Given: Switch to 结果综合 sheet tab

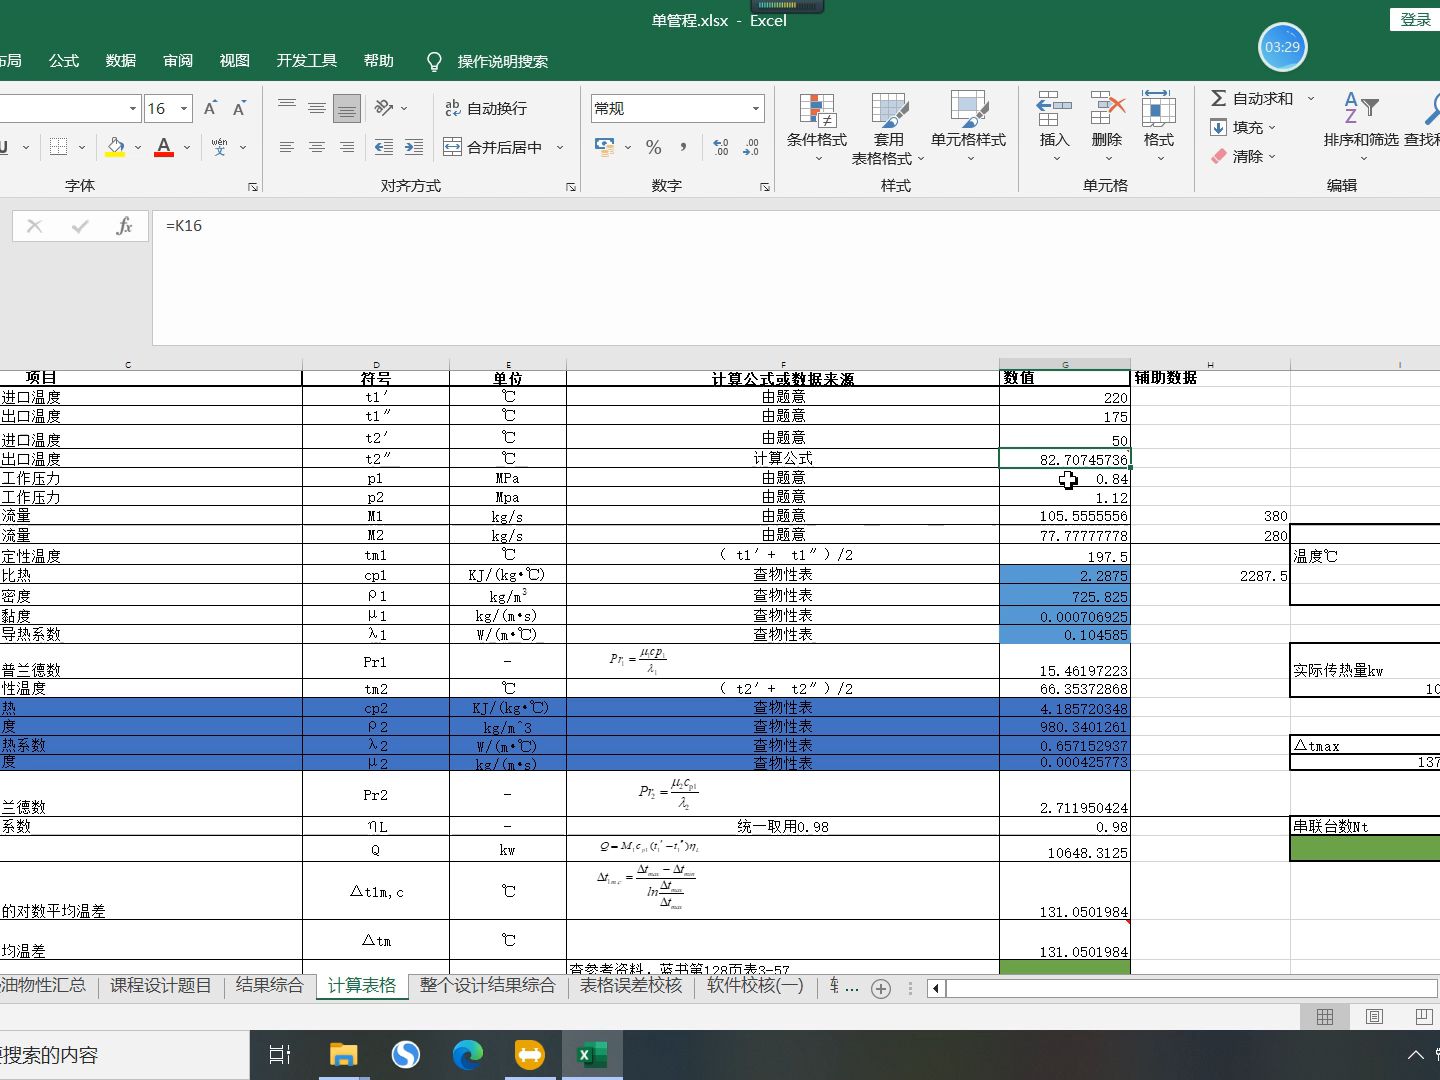Looking at the screenshot, I should tap(270, 985).
